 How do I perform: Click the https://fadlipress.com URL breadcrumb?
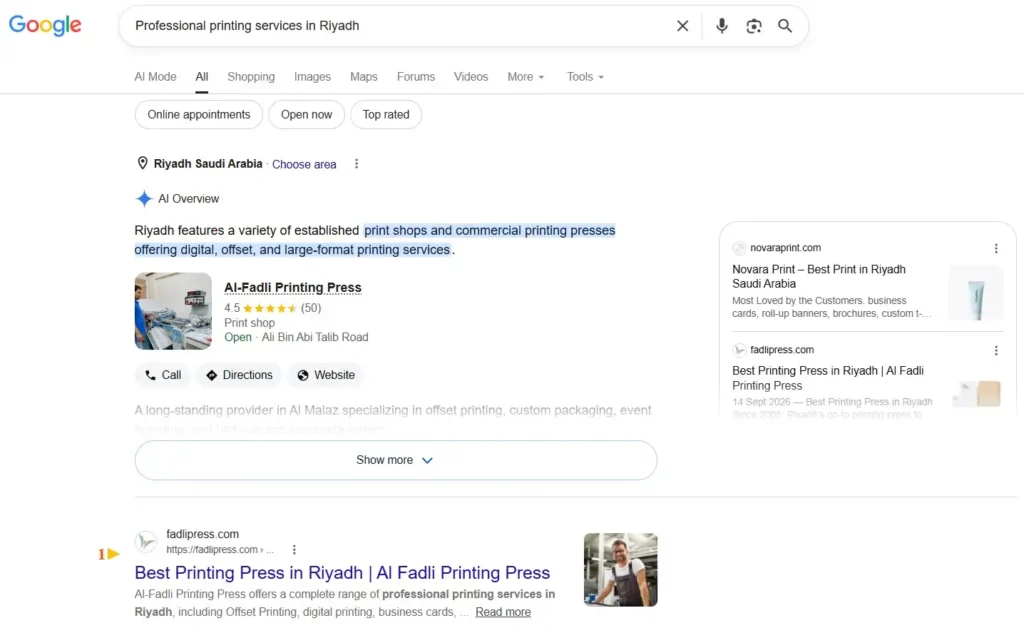point(219,549)
